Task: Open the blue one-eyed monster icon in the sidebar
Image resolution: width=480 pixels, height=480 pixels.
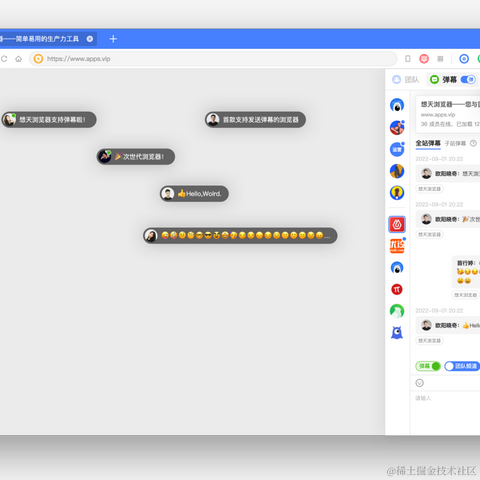Action: point(397,333)
